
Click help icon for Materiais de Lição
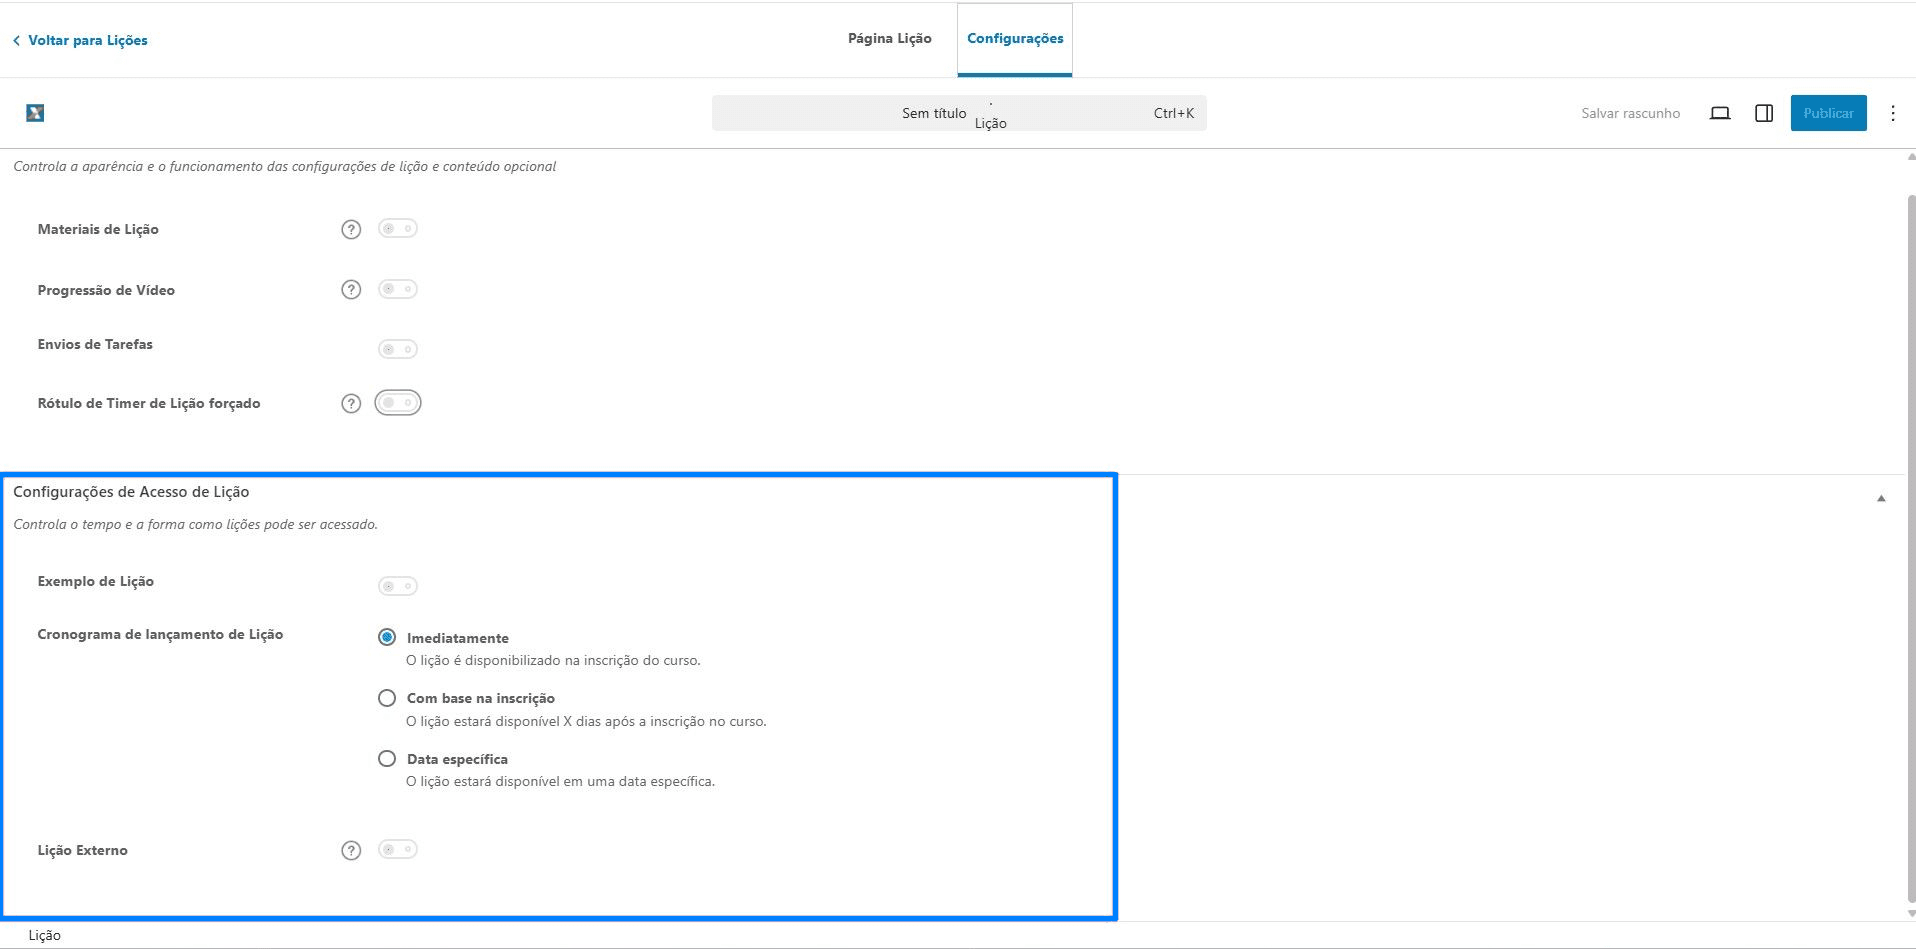click(x=351, y=229)
